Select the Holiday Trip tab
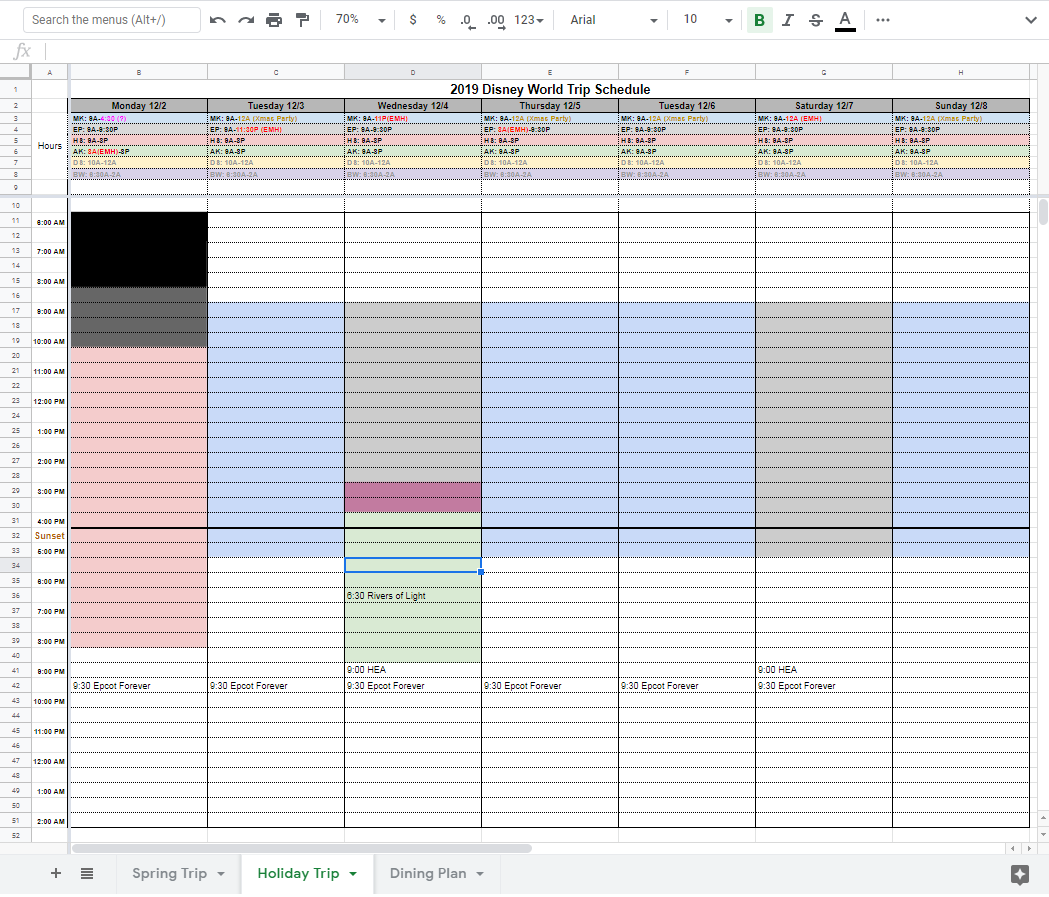 point(298,873)
